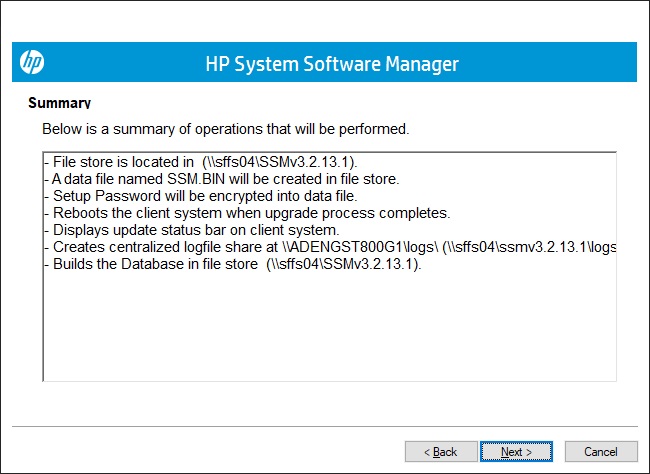Click the HP logo in the header

pos(32,63)
